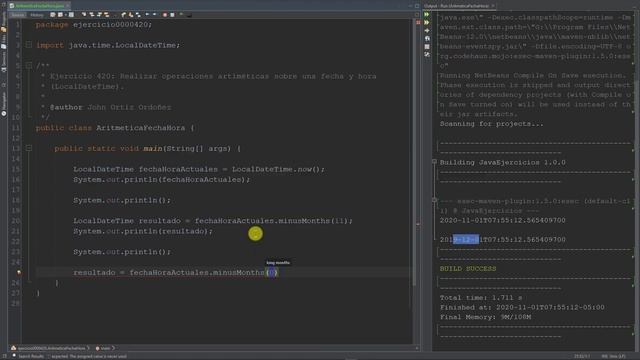Click Find Previous Occurrence toolbar icon
Viewport: 640px width, 360px height.
[92, 15]
